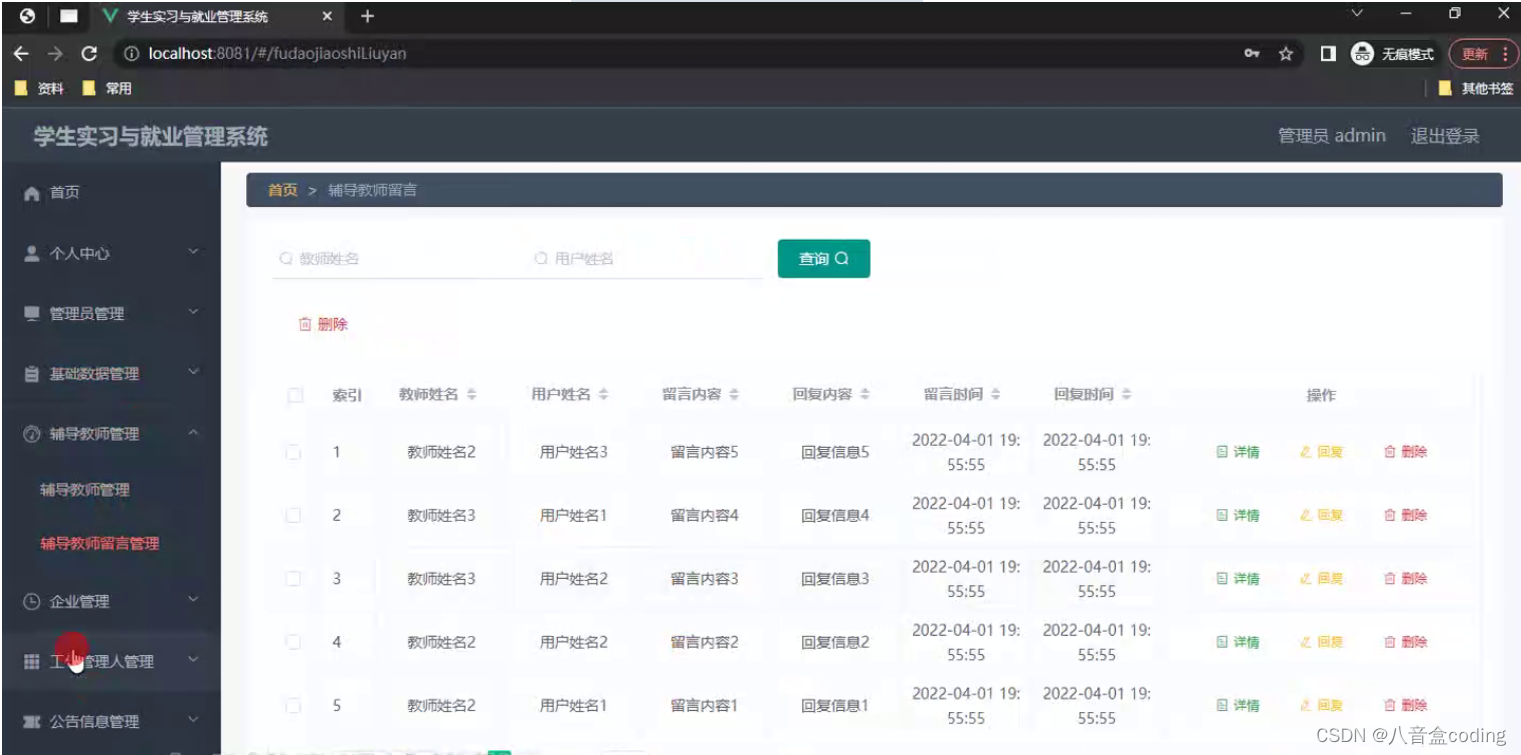This screenshot has height=755, width=1521.
Task: Click 回复 for row 2
Action: [x=1322, y=515]
